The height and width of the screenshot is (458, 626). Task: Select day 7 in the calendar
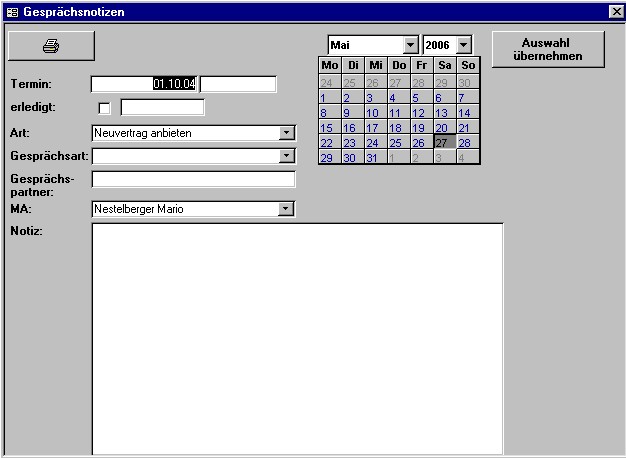pos(466,98)
